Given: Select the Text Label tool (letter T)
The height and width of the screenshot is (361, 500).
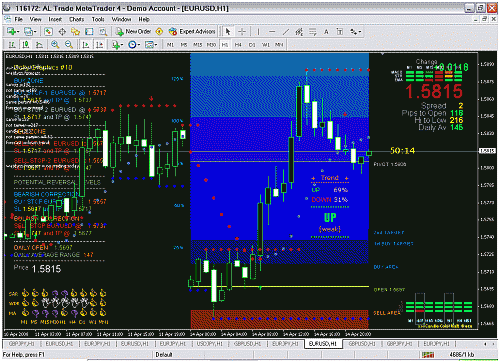Looking at the screenshot, I should 340,32.
